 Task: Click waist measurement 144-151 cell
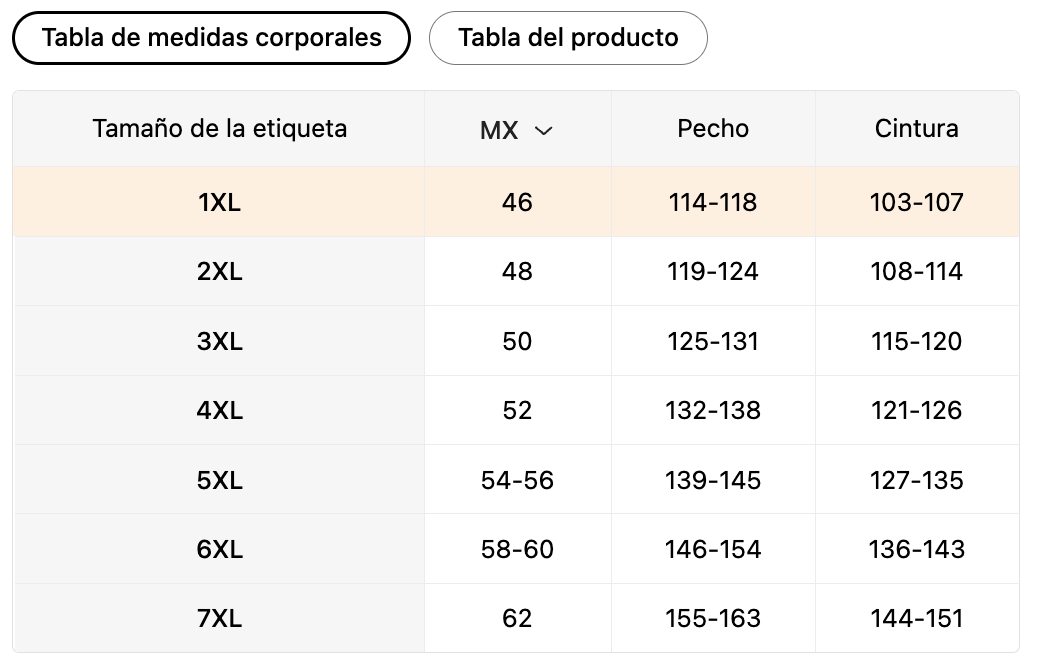(917, 618)
